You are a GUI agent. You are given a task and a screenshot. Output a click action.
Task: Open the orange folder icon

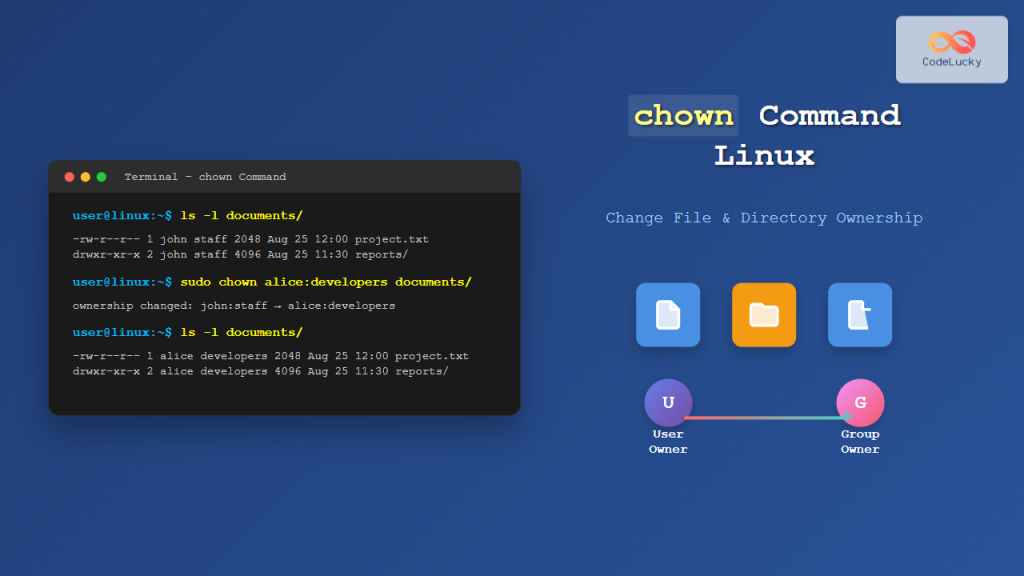pyautogui.click(x=764, y=314)
